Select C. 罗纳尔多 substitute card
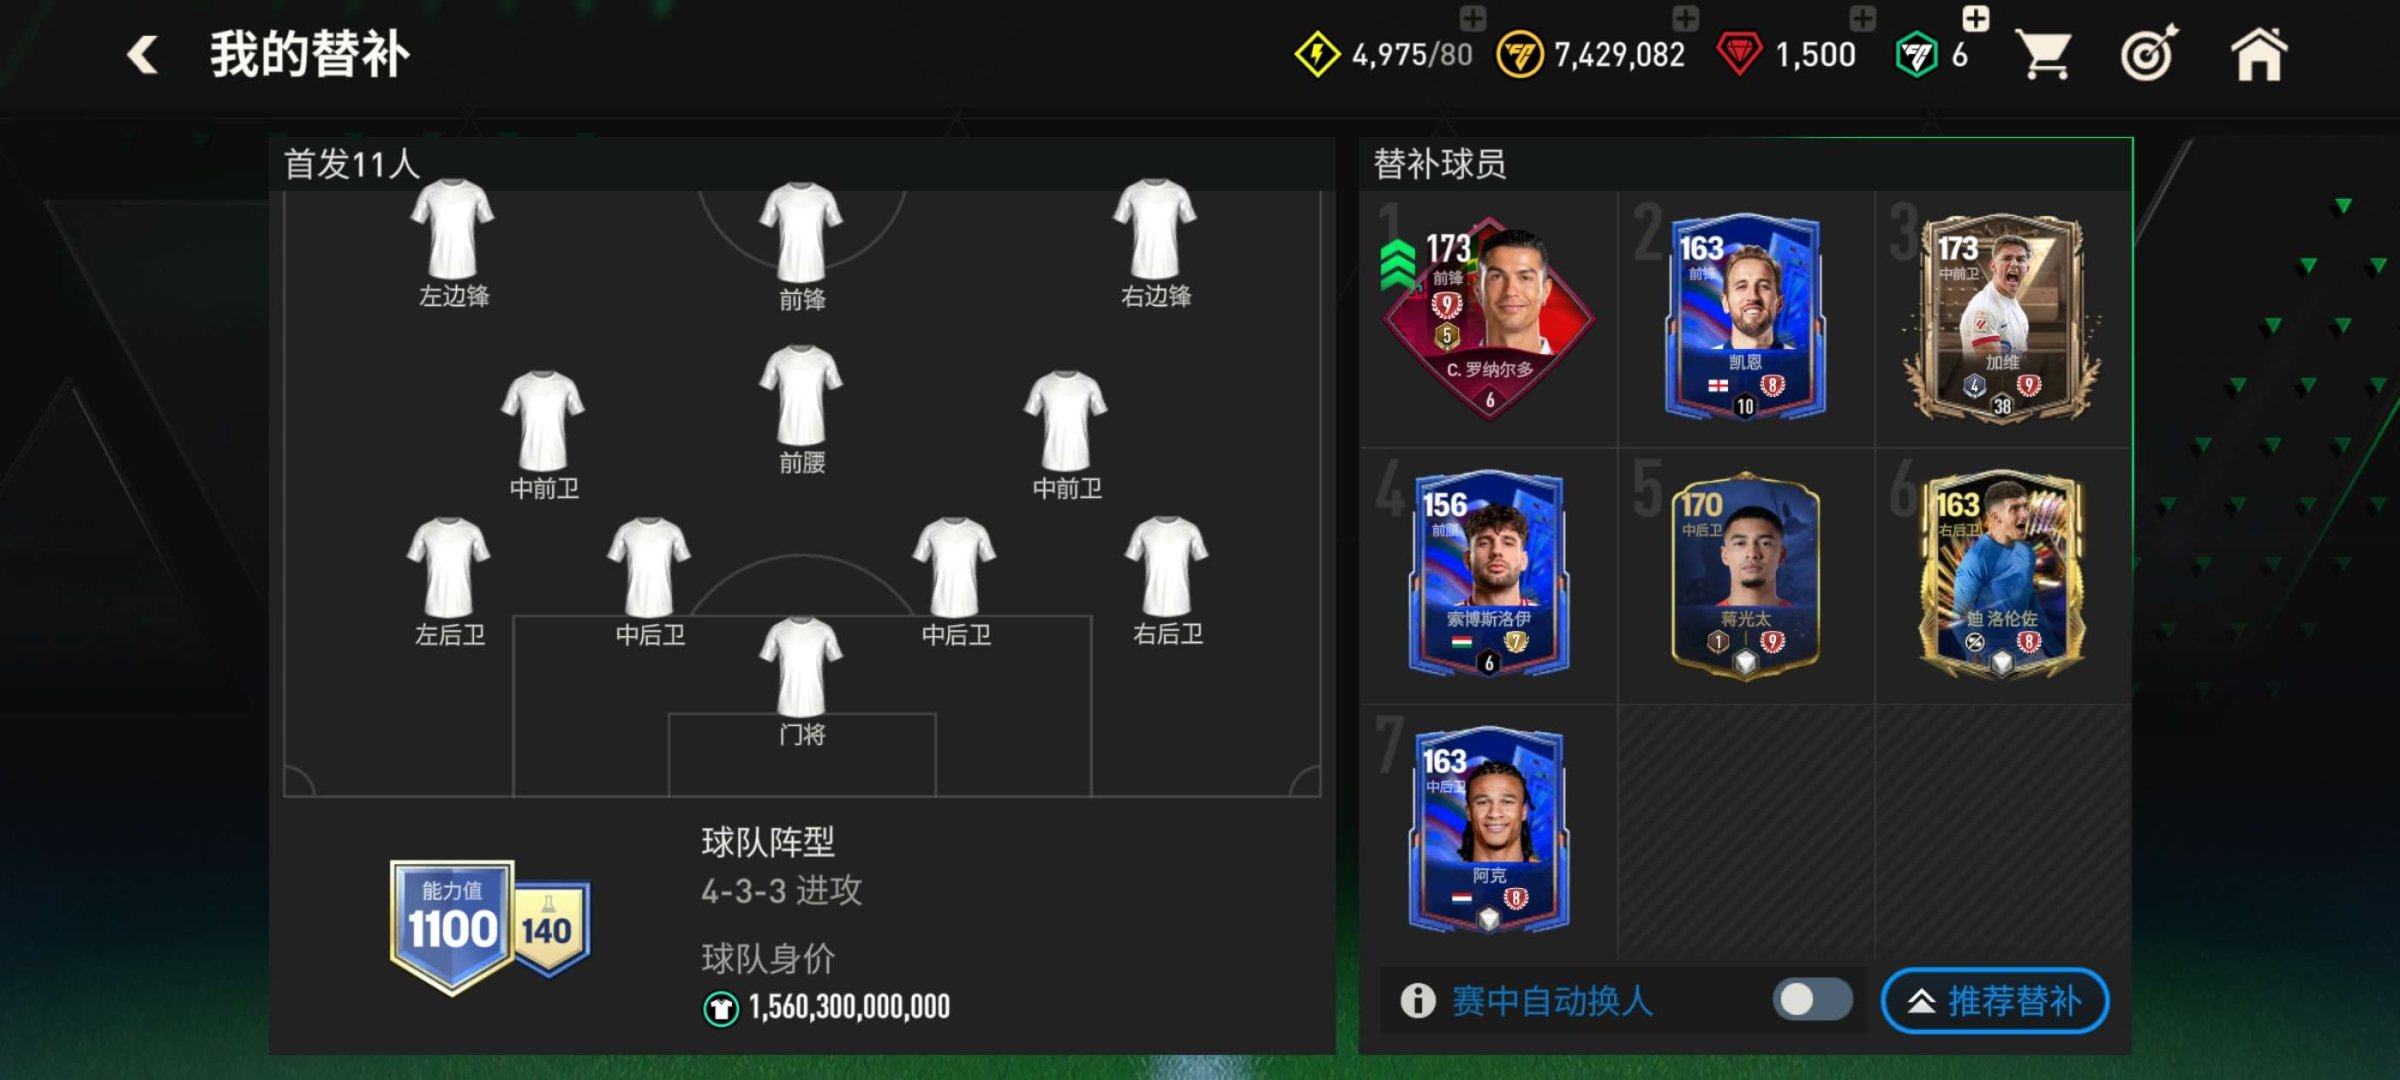The image size is (2400, 1080). [x=1488, y=317]
